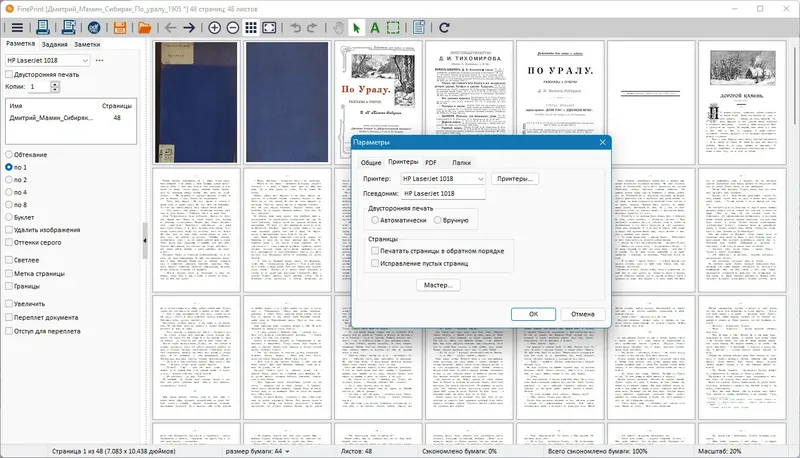Click the Отмена button
This screenshot has height=458, width=800.
[x=583, y=314]
